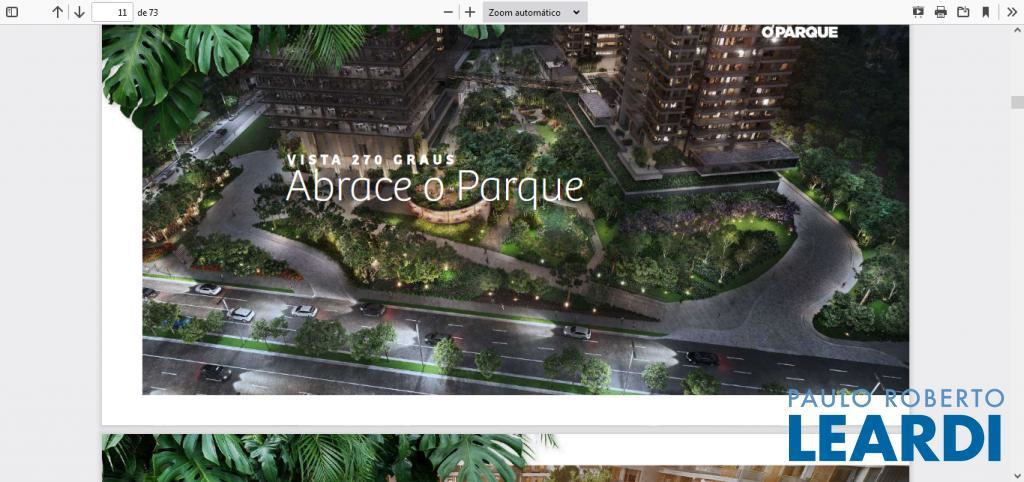This screenshot has width=1024, height=482.
Task: Click the 'VISTA 270 GRAUS' text
Action: point(371,160)
